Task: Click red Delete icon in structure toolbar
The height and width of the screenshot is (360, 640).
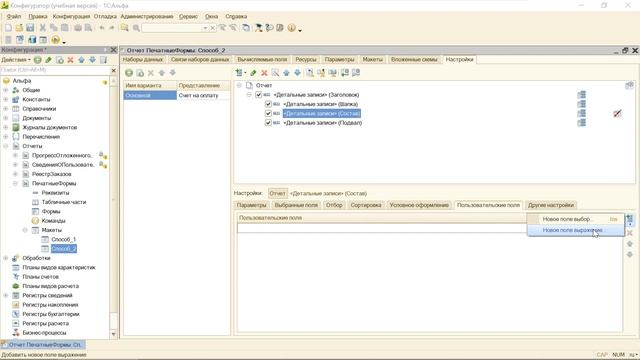Action: coord(264,73)
